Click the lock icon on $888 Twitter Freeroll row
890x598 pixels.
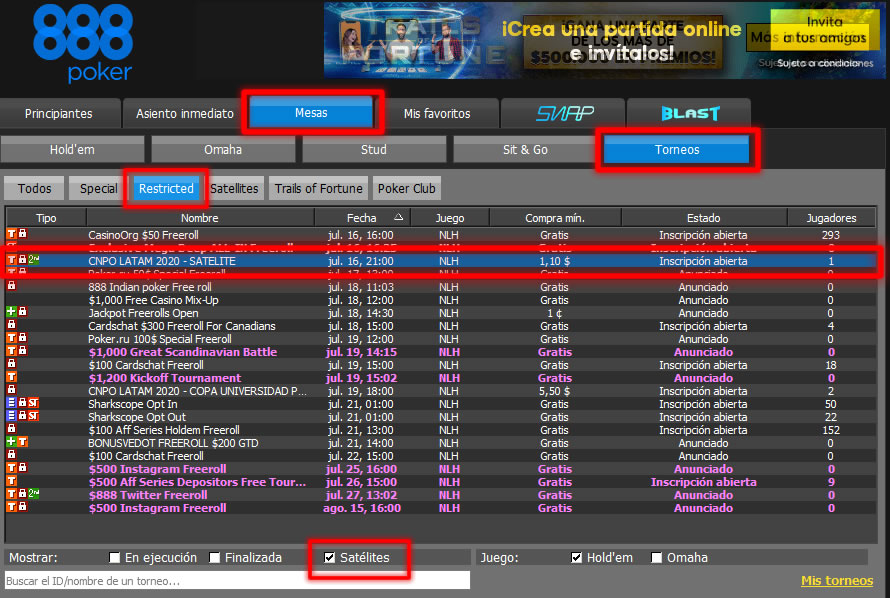coord(23,494)
